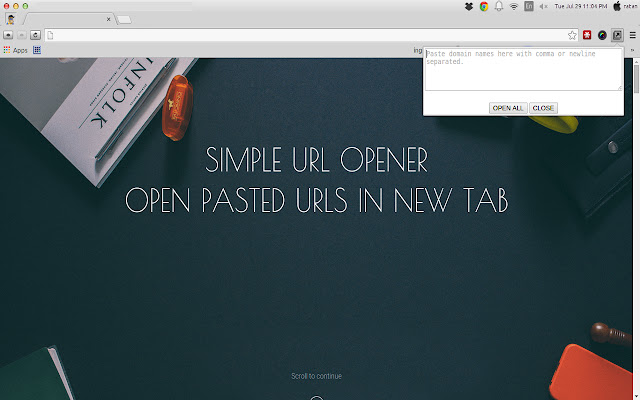
Task: Bookmark this page with the star icon
Action: coord(572,35)
